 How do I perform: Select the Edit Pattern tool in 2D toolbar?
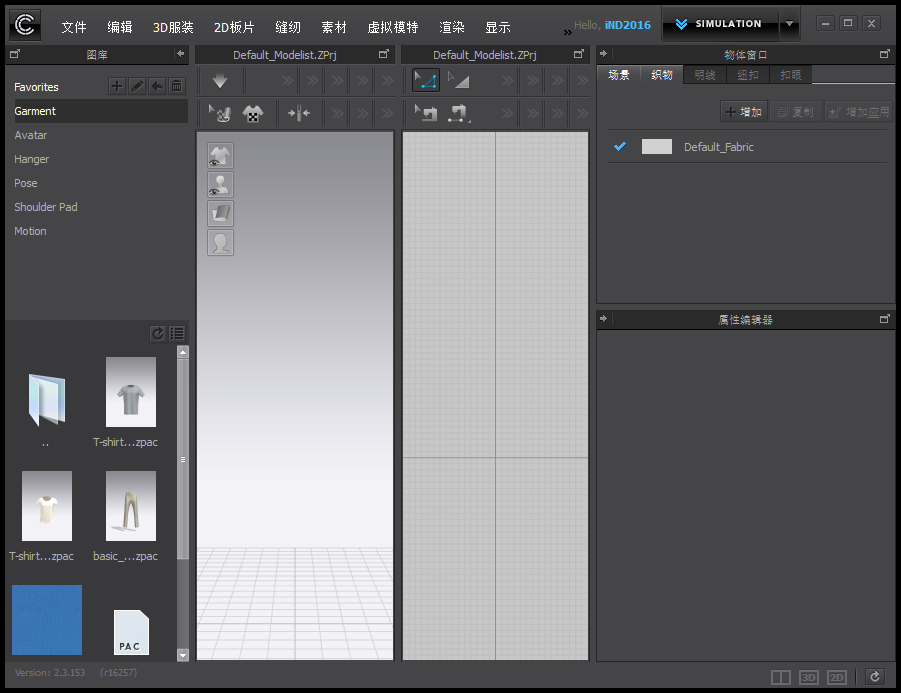426,80
